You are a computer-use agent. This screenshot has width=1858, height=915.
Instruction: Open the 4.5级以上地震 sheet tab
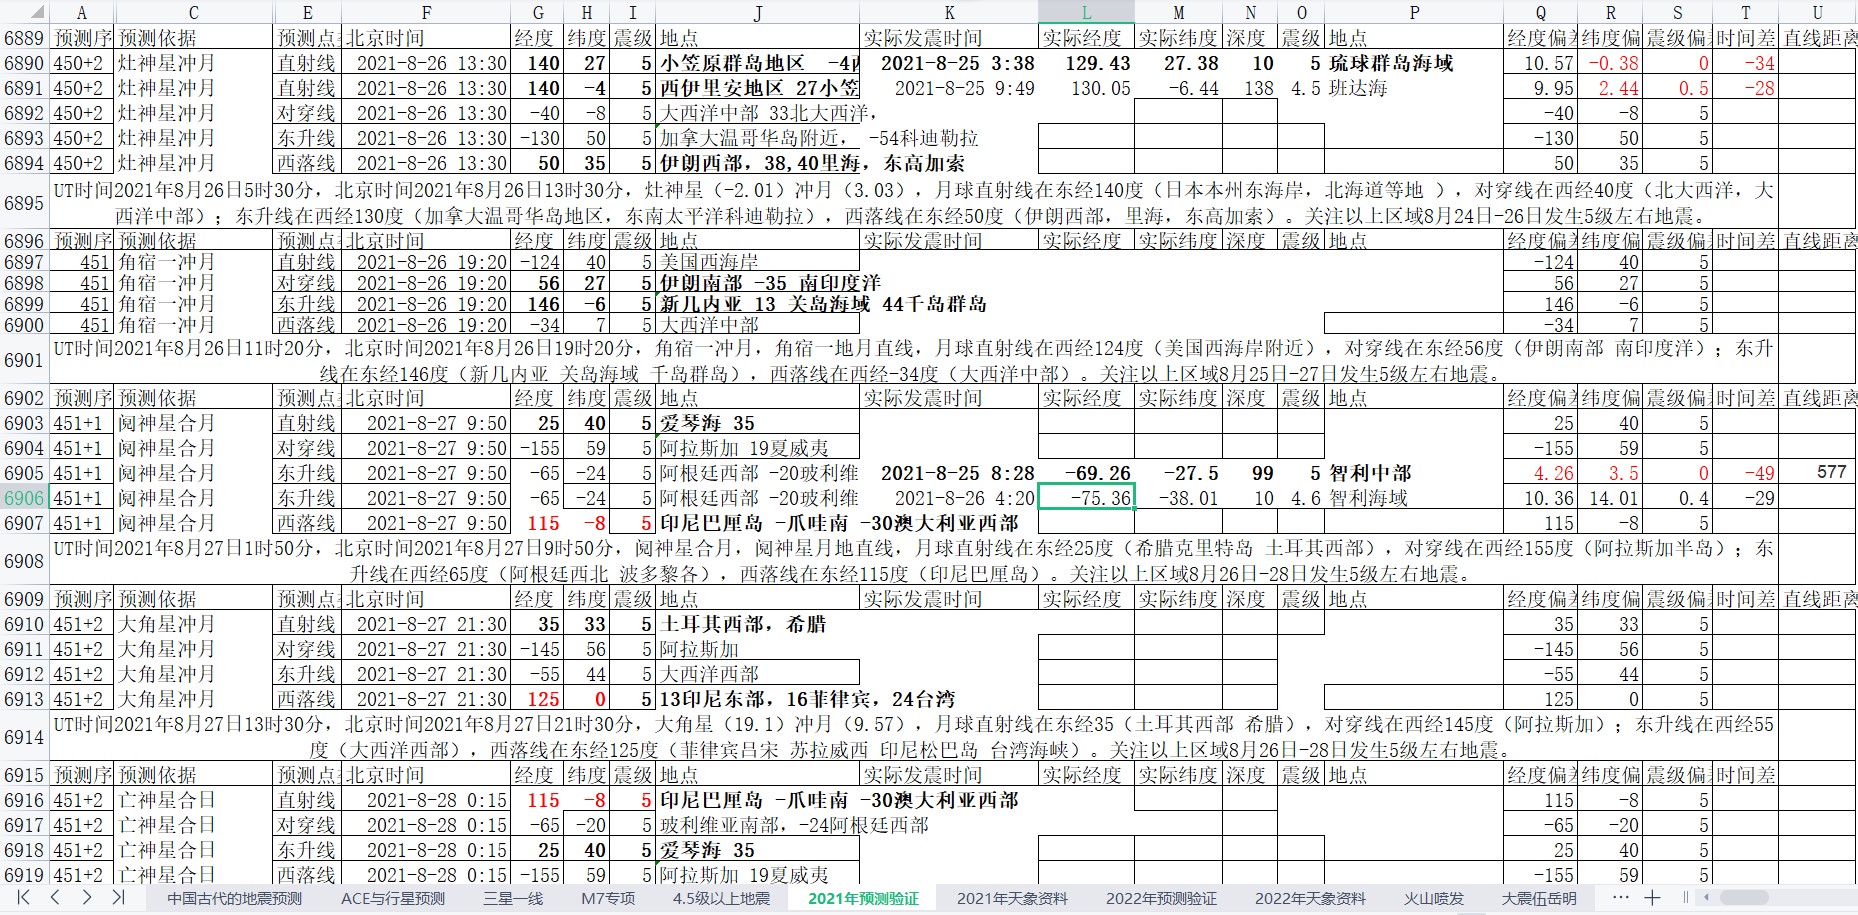point(721,898)
